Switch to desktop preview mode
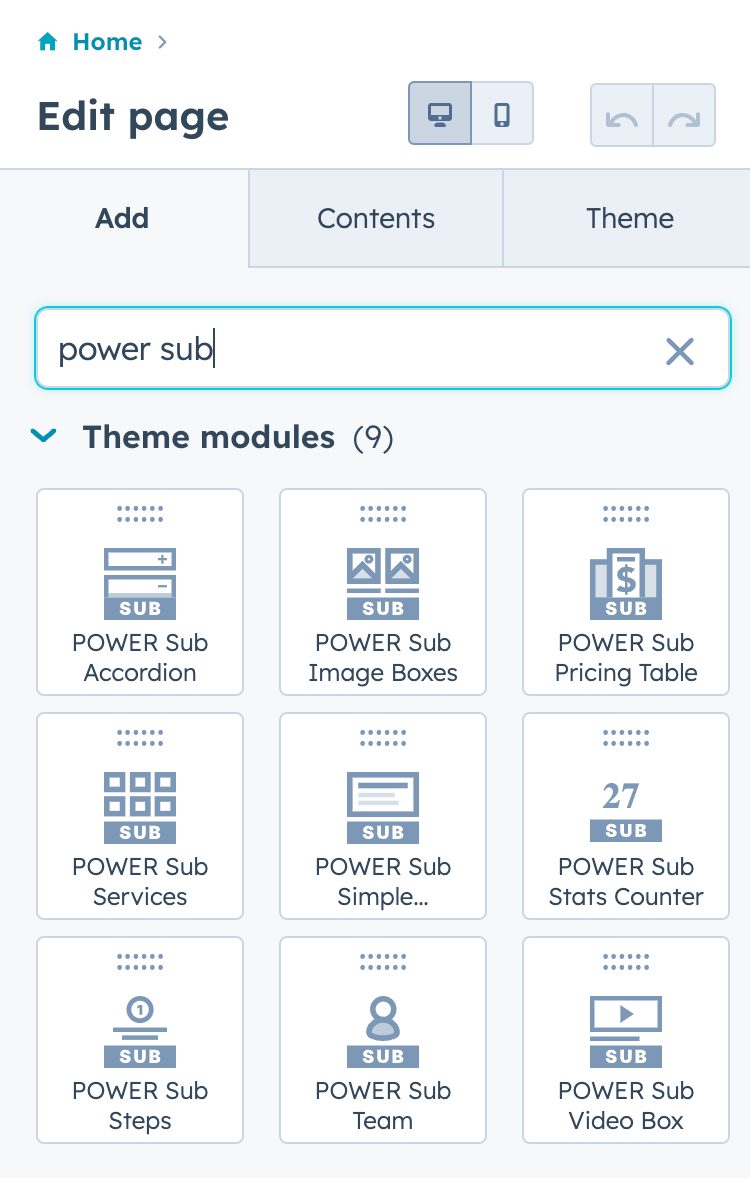The width and height of the screenshot is (750, 1178). pos(439,113)
